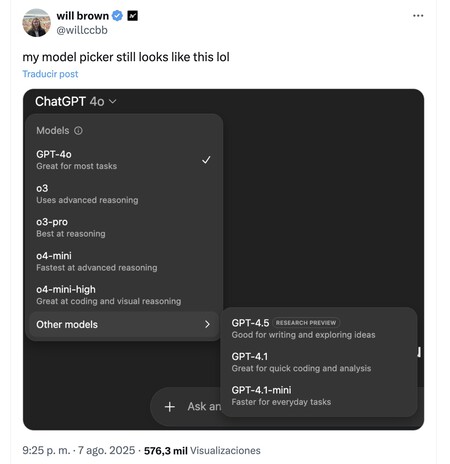This screenshot has width=450, height=464.
Task: Select GPT-4.5 from other models
Action: coord(318,329)
